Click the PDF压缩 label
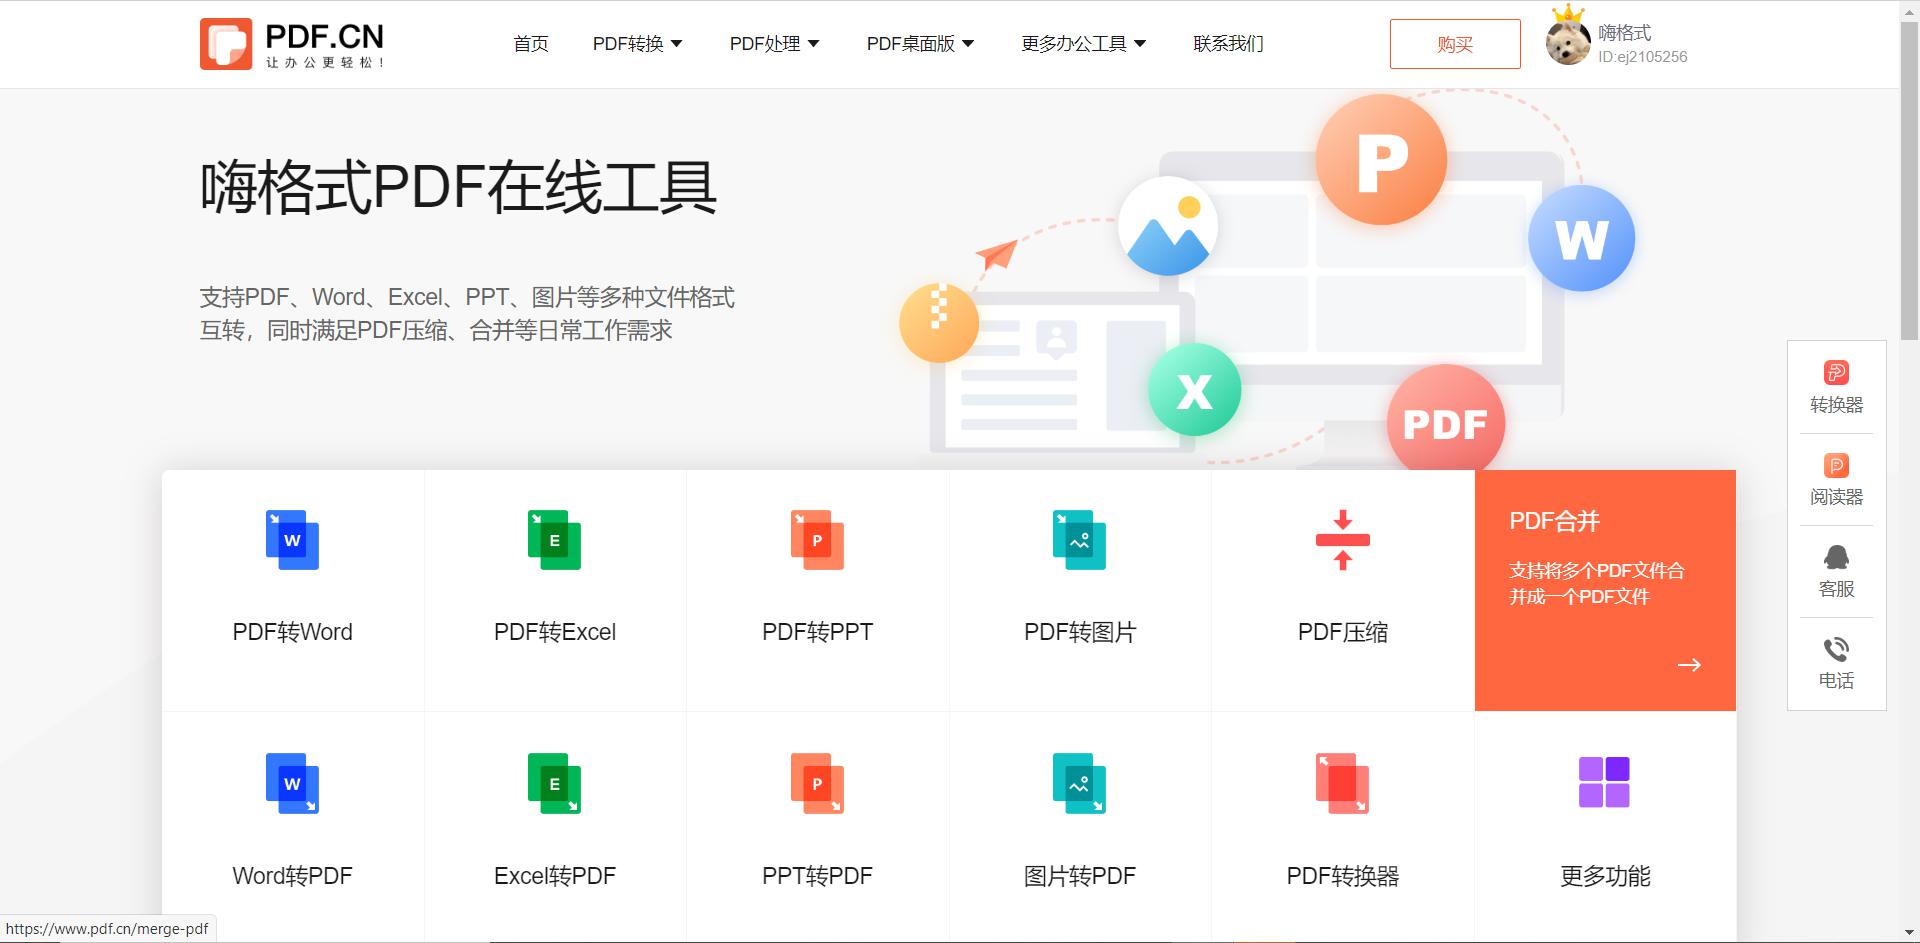 coord(1342,632)
